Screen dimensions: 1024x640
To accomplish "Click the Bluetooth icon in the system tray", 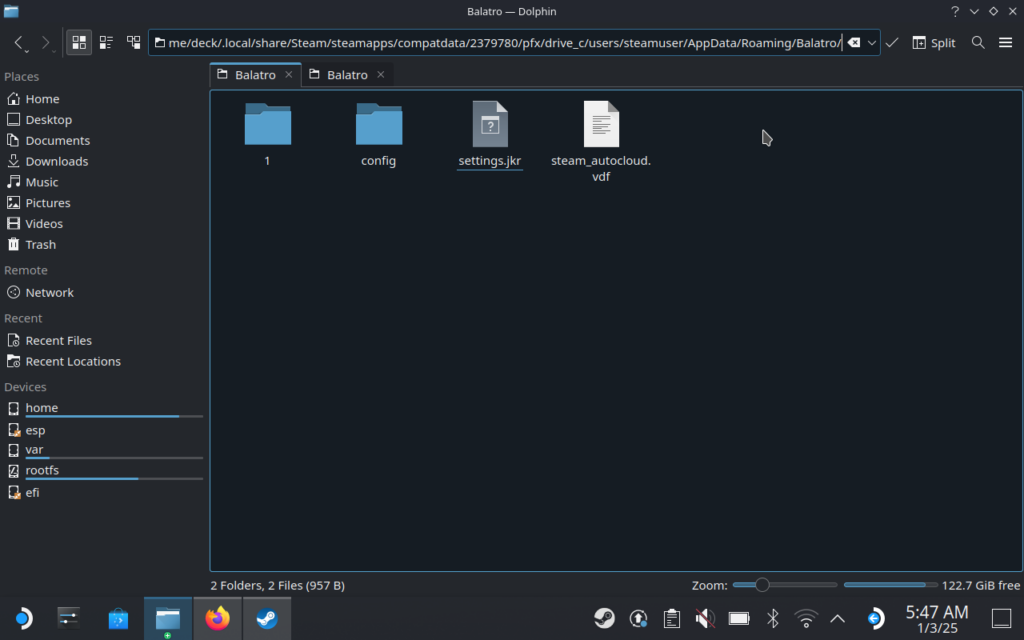I will (772, 619).
